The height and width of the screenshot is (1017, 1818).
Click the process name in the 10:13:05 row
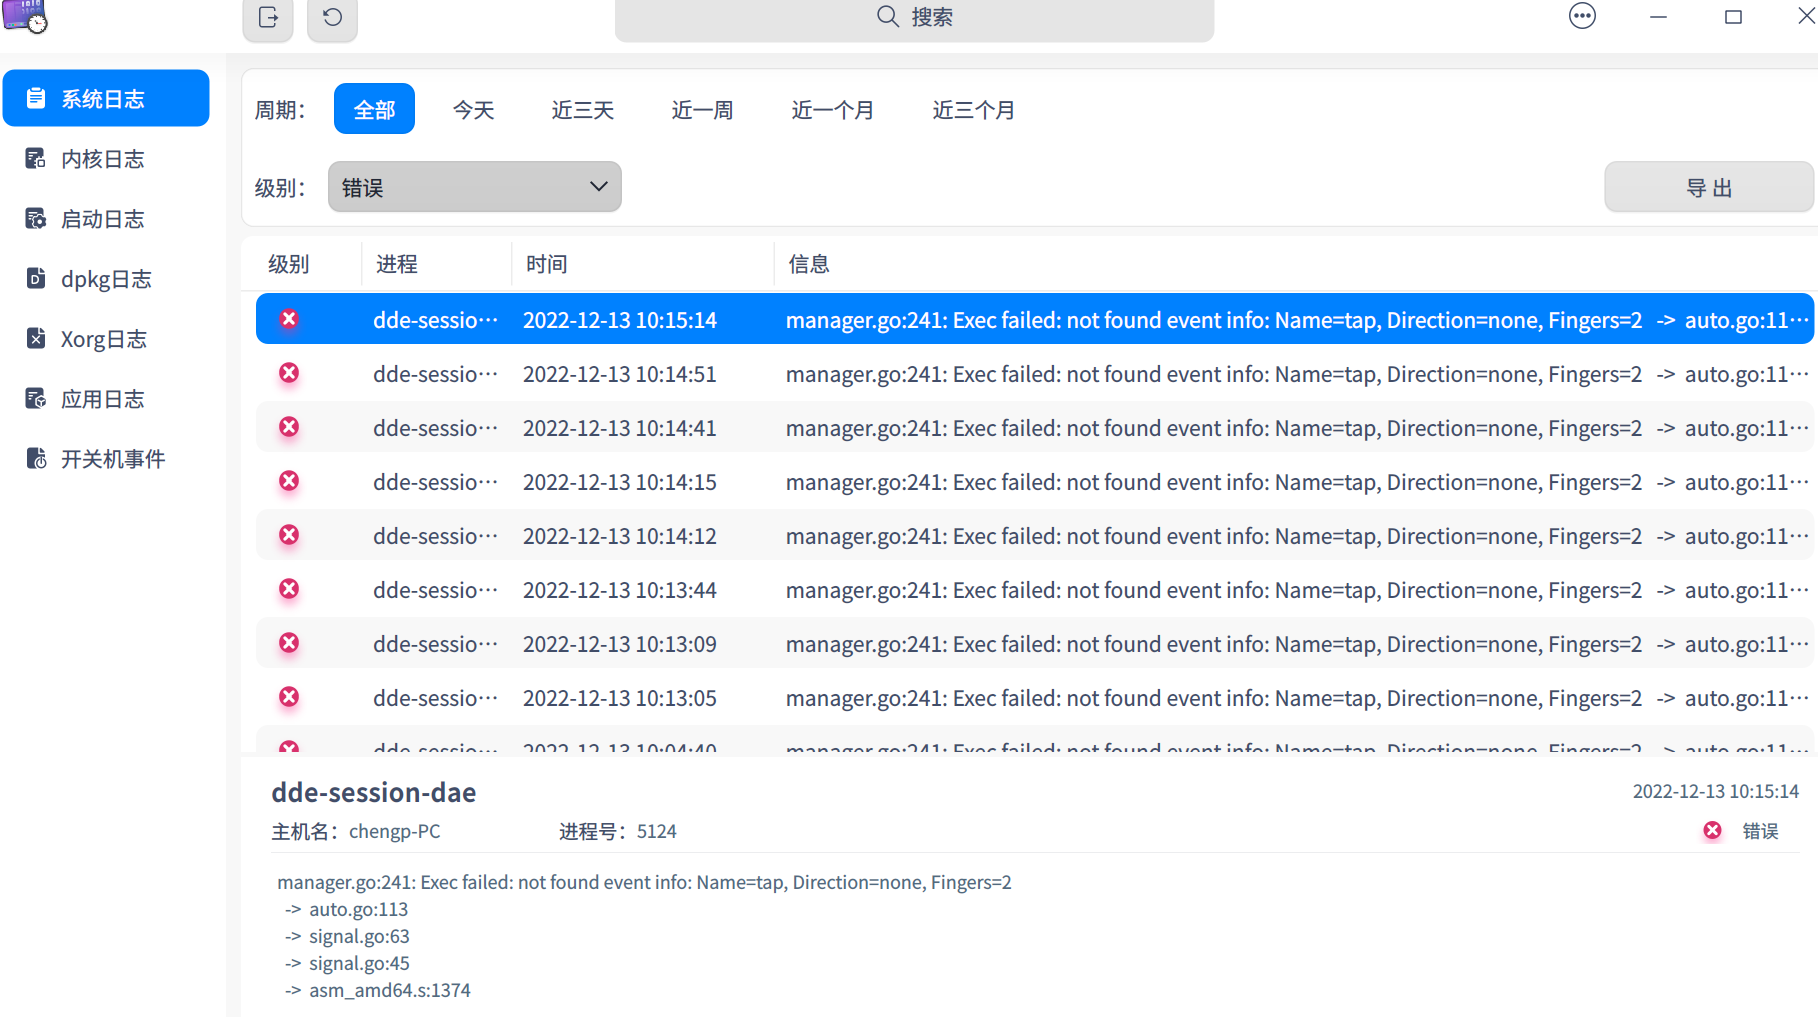(436, 698)
